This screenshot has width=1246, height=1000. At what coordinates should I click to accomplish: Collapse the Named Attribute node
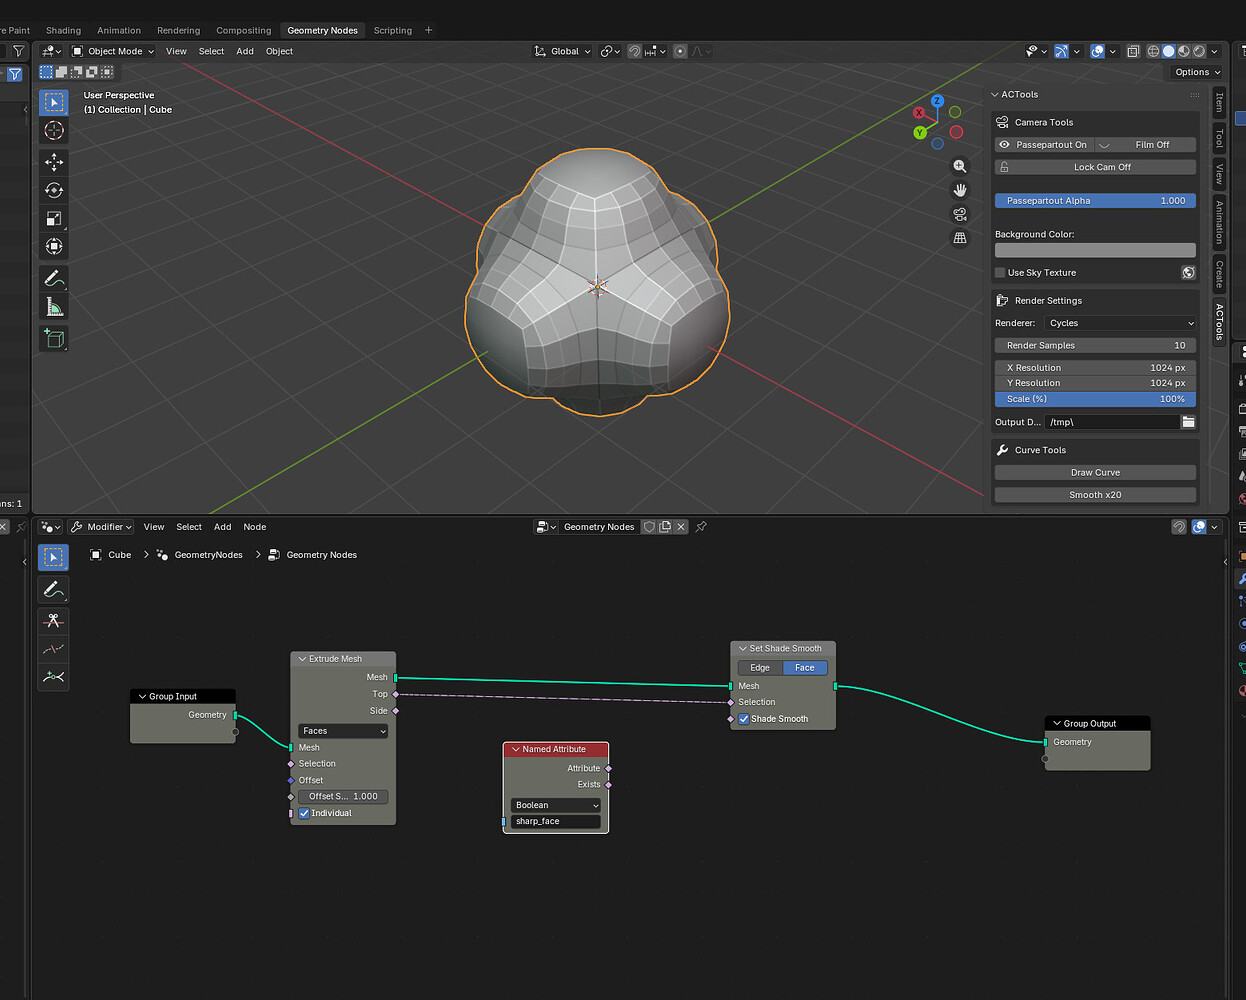tap(516, 749)
